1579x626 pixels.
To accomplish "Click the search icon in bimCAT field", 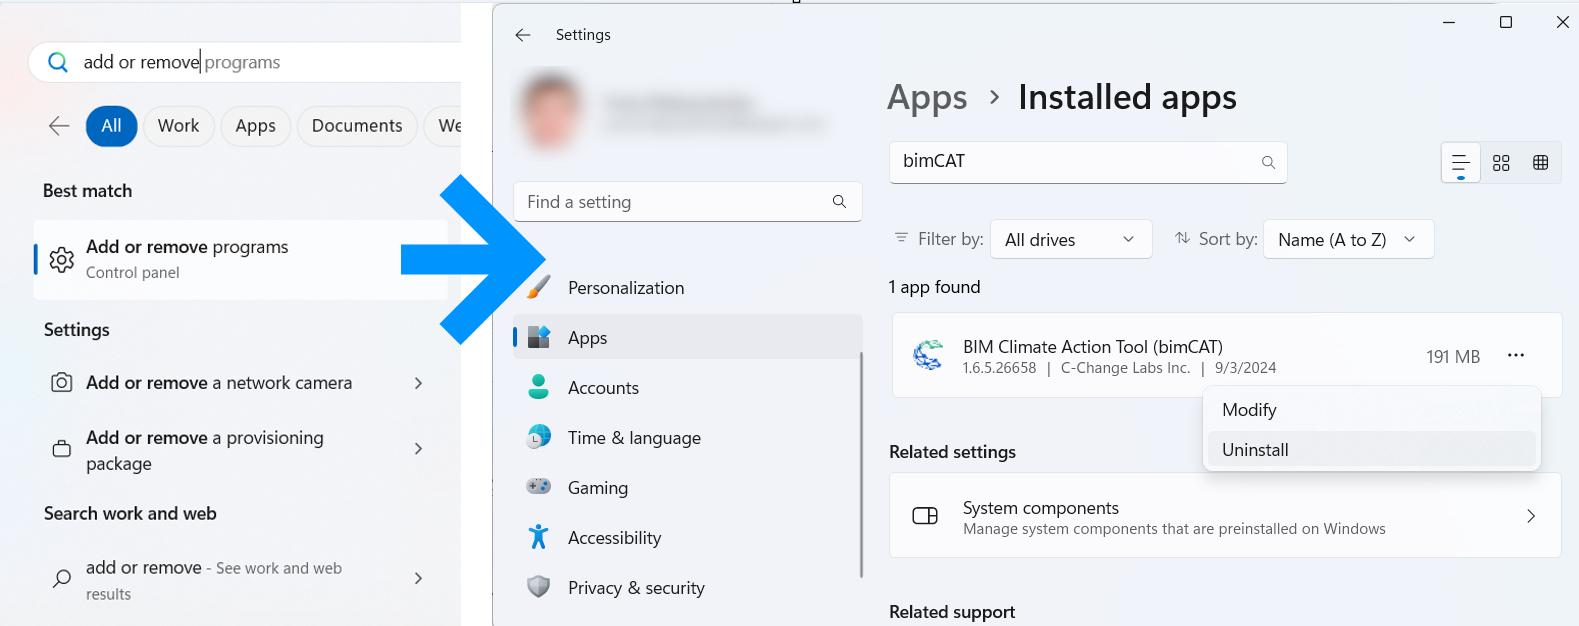I will pyautogui.click(x=1268, y=162).
